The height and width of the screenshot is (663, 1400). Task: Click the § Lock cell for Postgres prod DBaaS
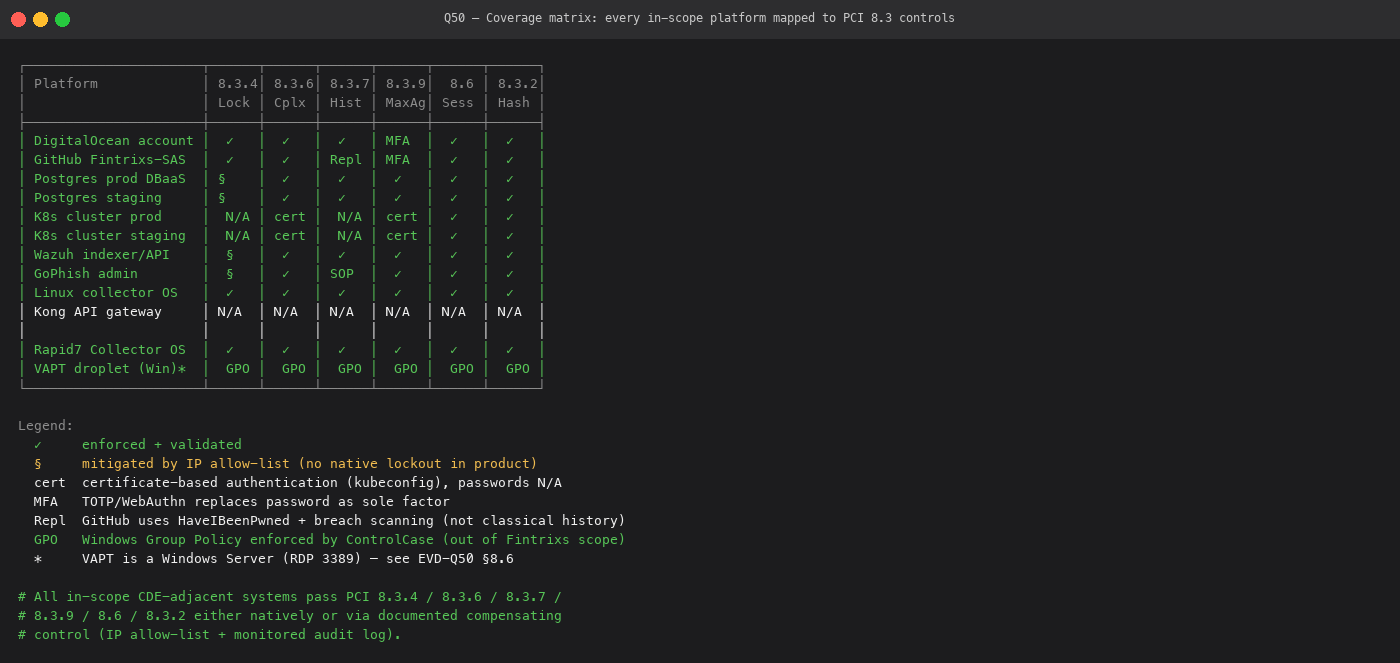222,179
